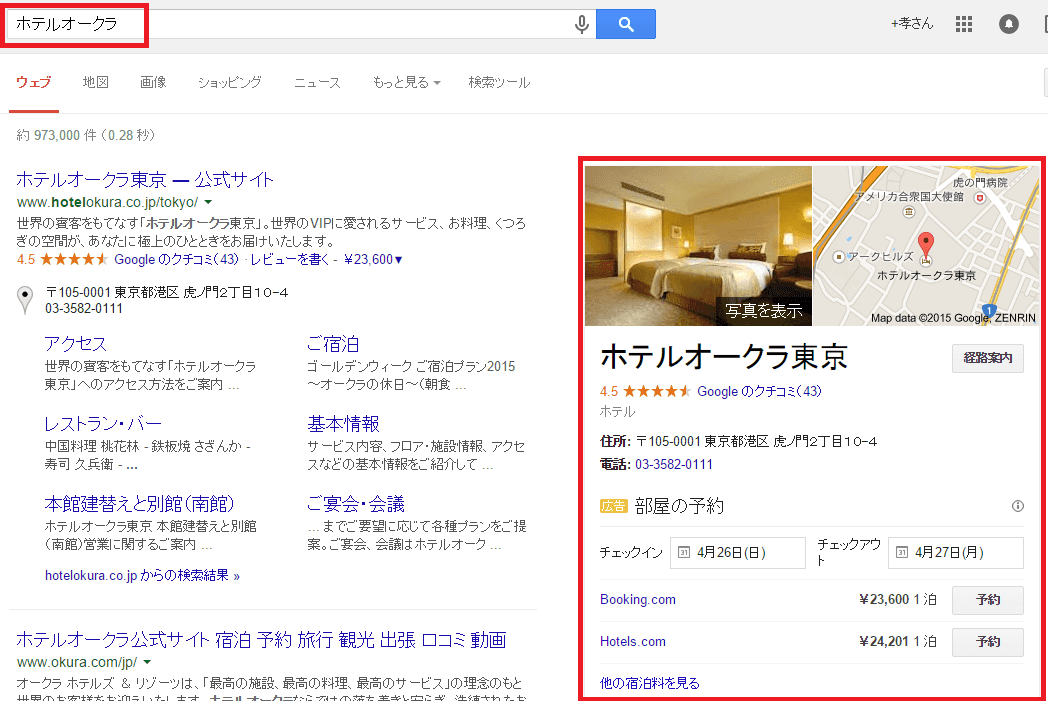Click 予約 button for Booking.com
Viewport: 1048px width, 701px height.
click(x=987, y=600)
